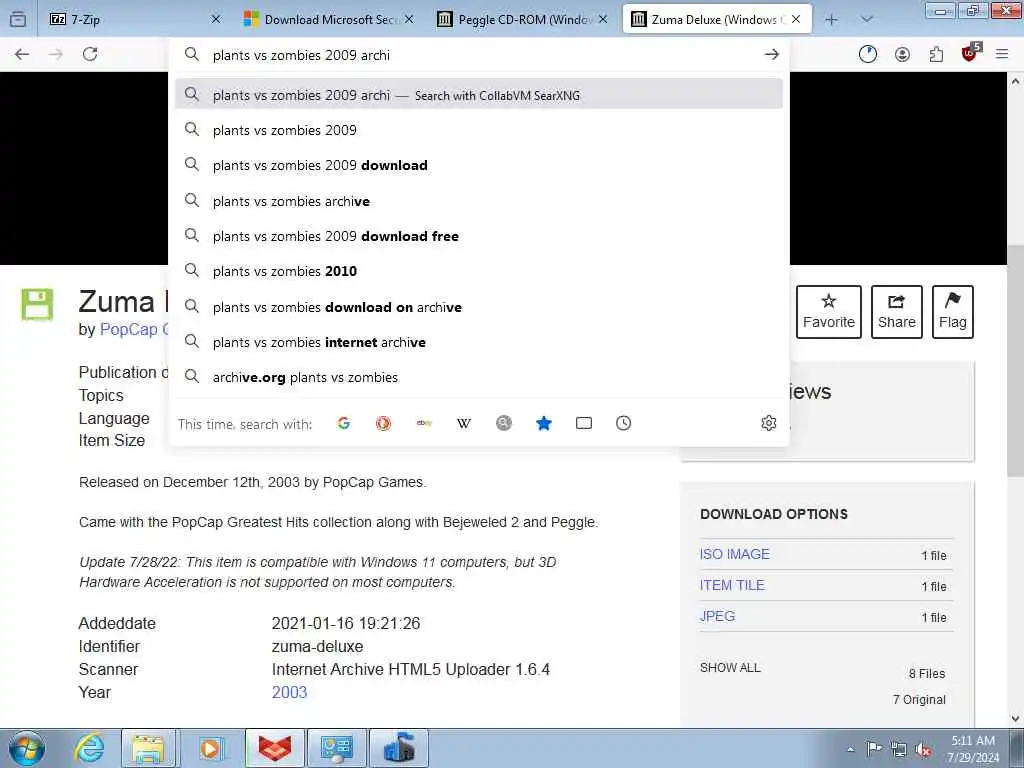
Task: Open the Firefox View button
Action: (x=18, y=19)
